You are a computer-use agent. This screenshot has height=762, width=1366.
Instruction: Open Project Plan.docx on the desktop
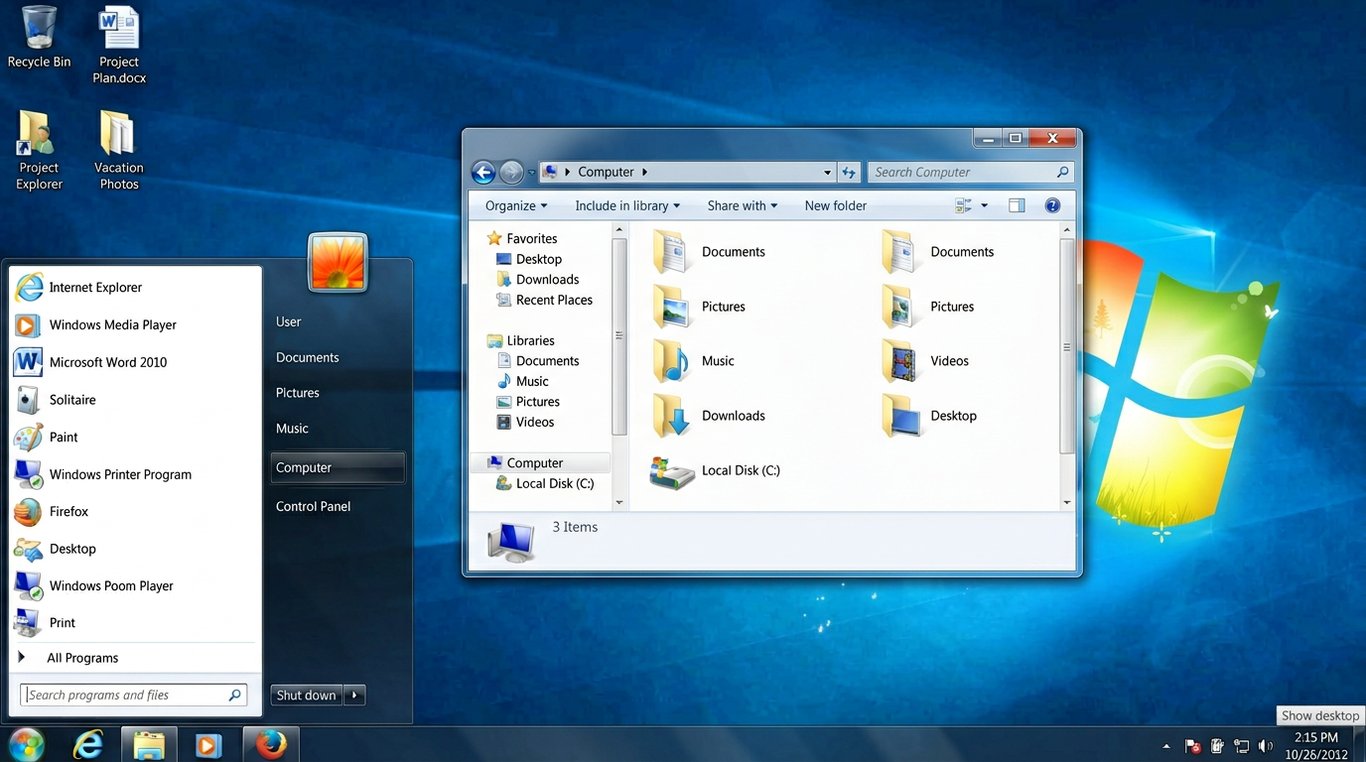[118, 32]
